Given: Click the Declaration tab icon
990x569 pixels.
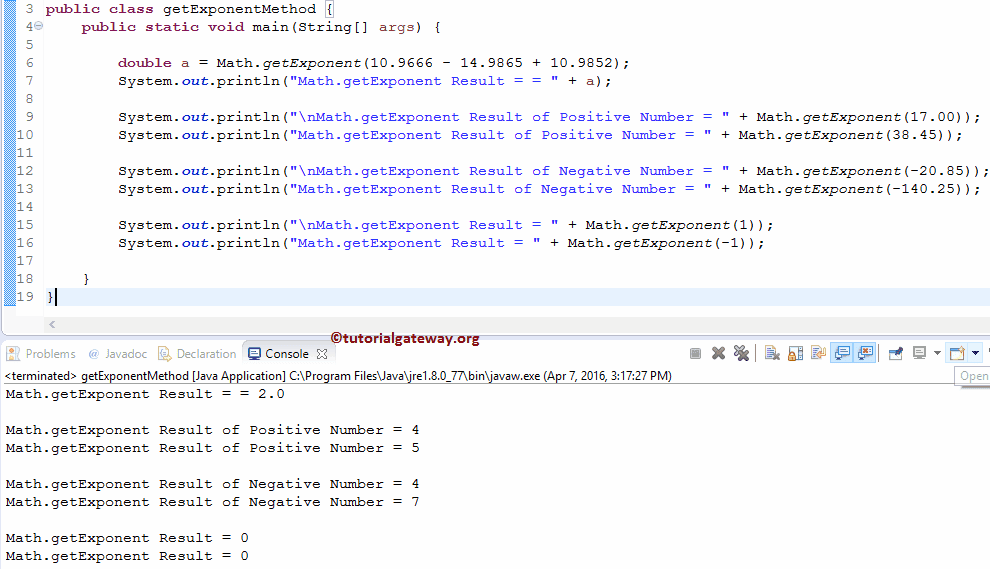Looking at the screenshot, I should pyautogui.click(x=164, y=354).
